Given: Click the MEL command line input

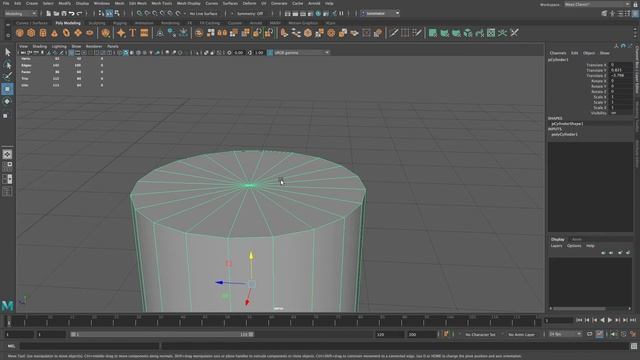Looking at the screenshot, I should (x=90, y=346).
